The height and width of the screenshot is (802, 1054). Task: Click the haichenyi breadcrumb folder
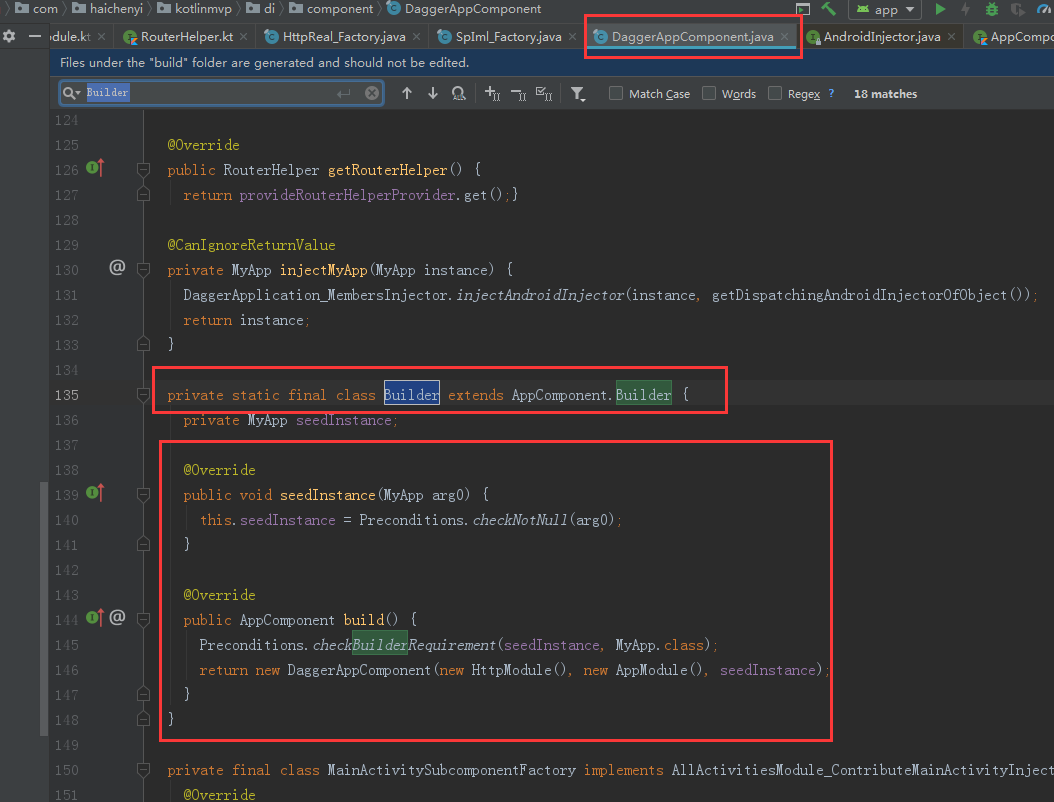pyautogui.click(x=107, y=9)
